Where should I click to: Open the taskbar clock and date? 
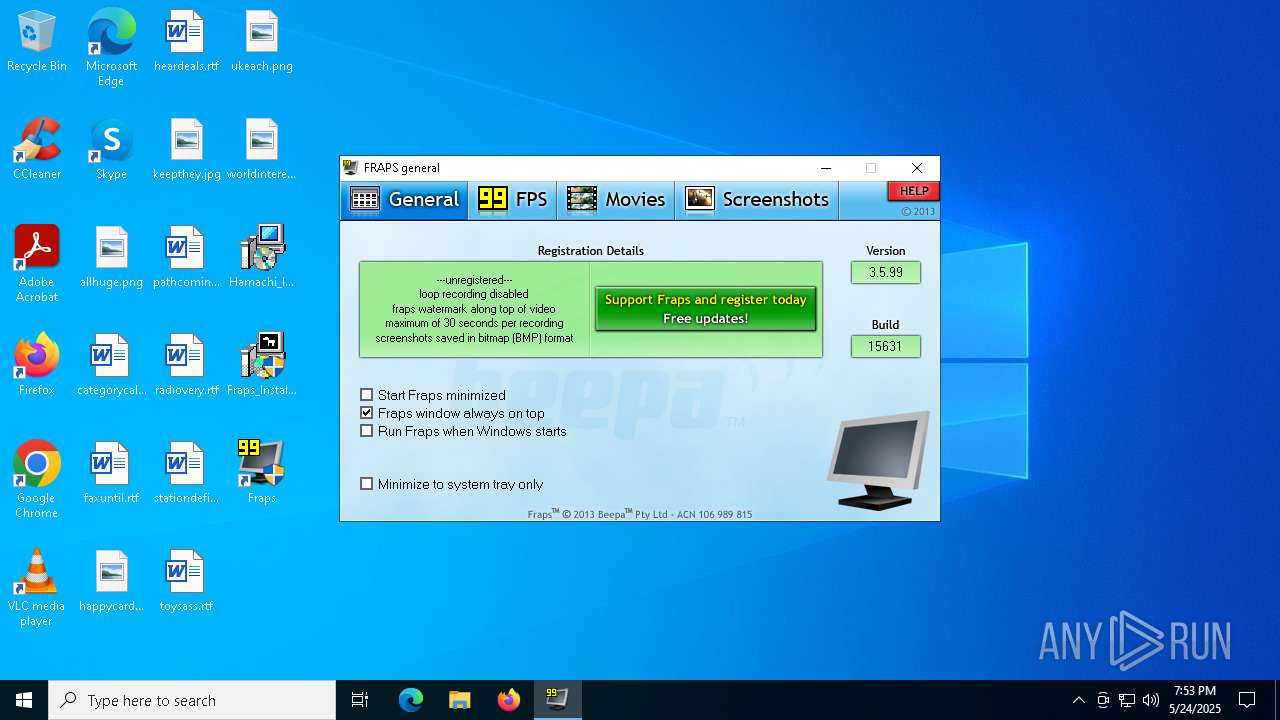coord(1195,700)
